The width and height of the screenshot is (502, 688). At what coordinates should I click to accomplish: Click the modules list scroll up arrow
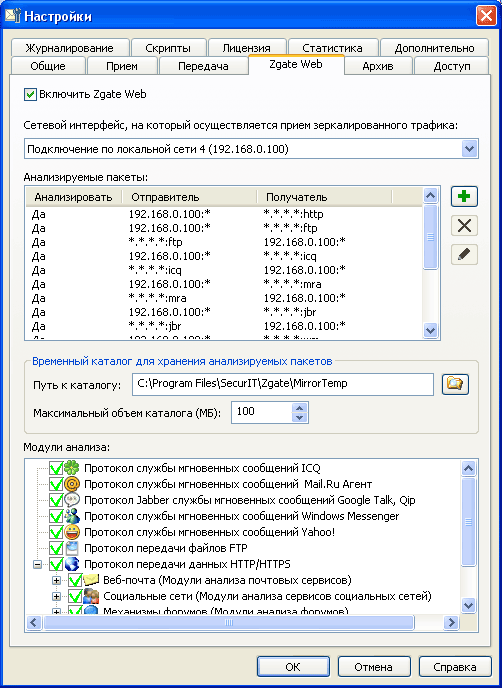coord(469,469)
